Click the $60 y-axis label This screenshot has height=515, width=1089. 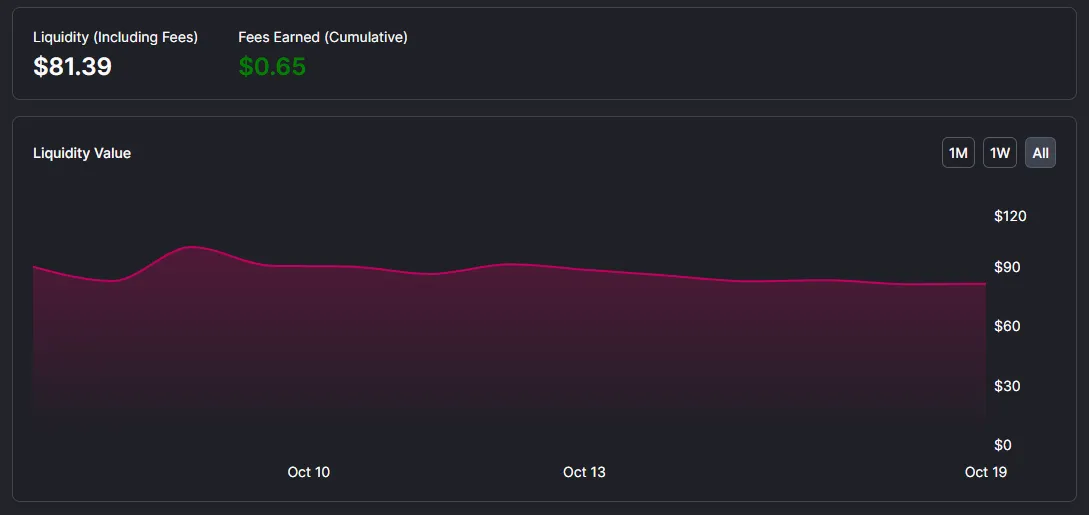[x=1007, y=326]
